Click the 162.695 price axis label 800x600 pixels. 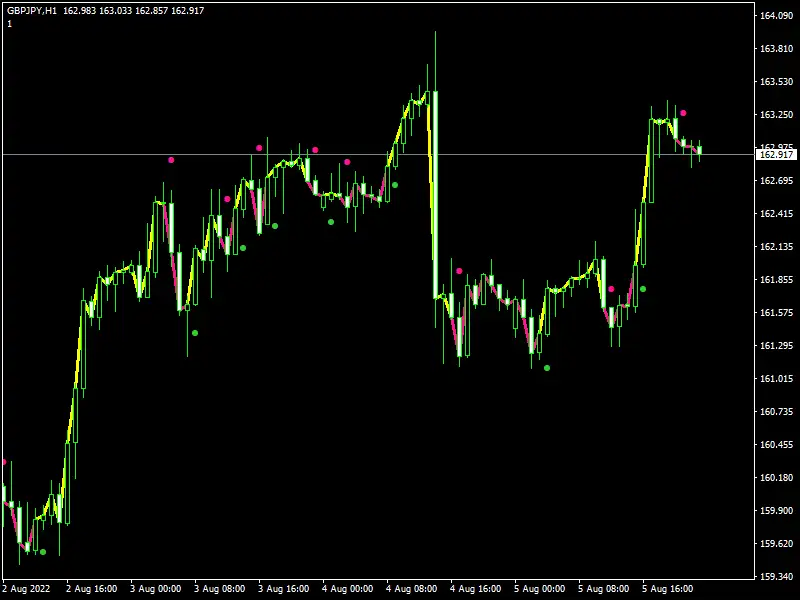pyautogui.click(x=777, y=181)
